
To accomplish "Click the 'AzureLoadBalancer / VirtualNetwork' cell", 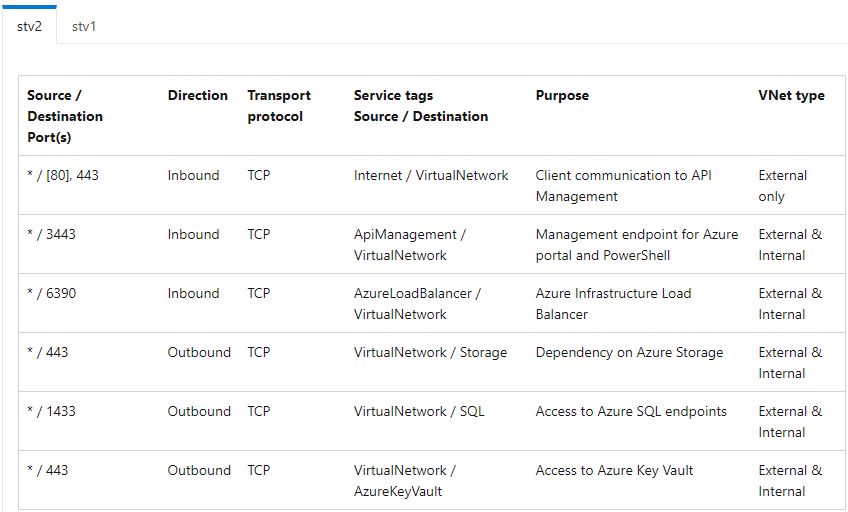I will tap(417, 303).
